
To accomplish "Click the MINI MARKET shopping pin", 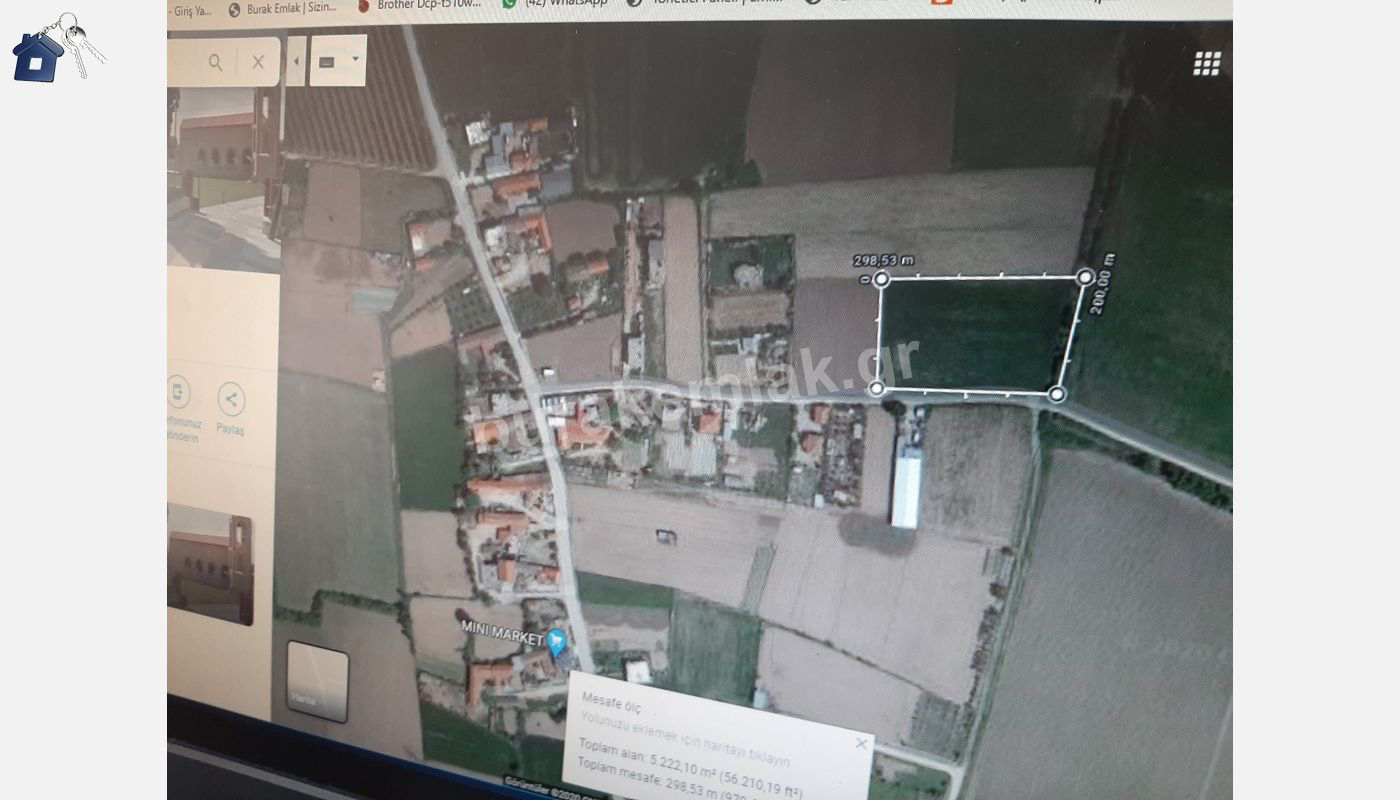I will 556,641.
